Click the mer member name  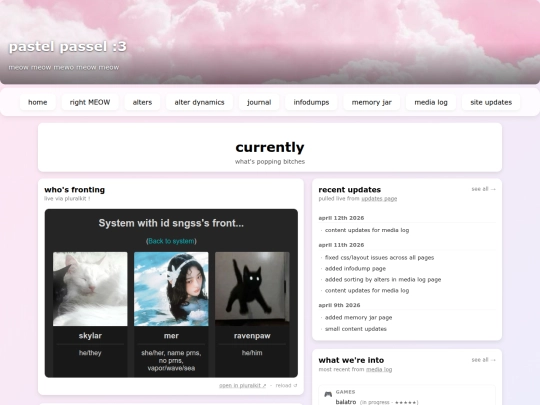tap(171, 336)
